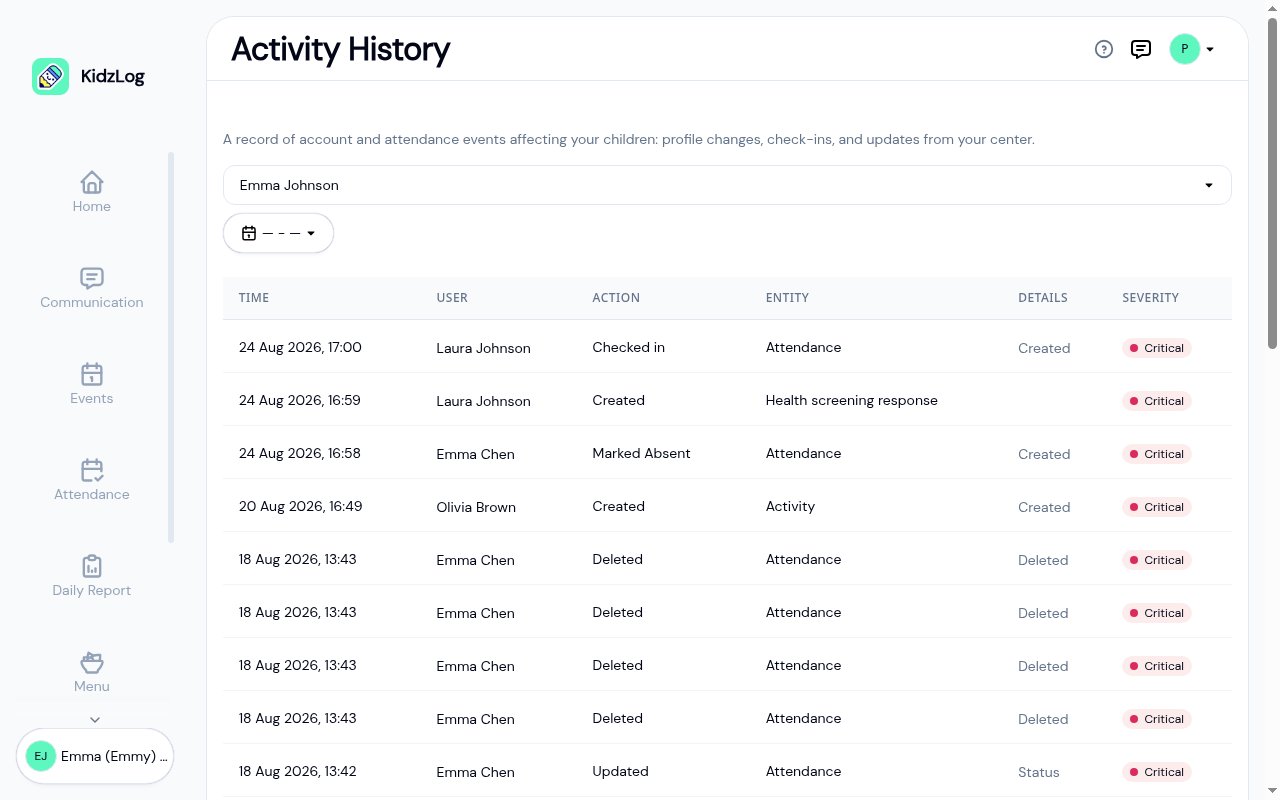Click 'Created' details in Marked Absent row
Screen dimensions: 1280x800
pyautogui.click(x=1044, y=455)
